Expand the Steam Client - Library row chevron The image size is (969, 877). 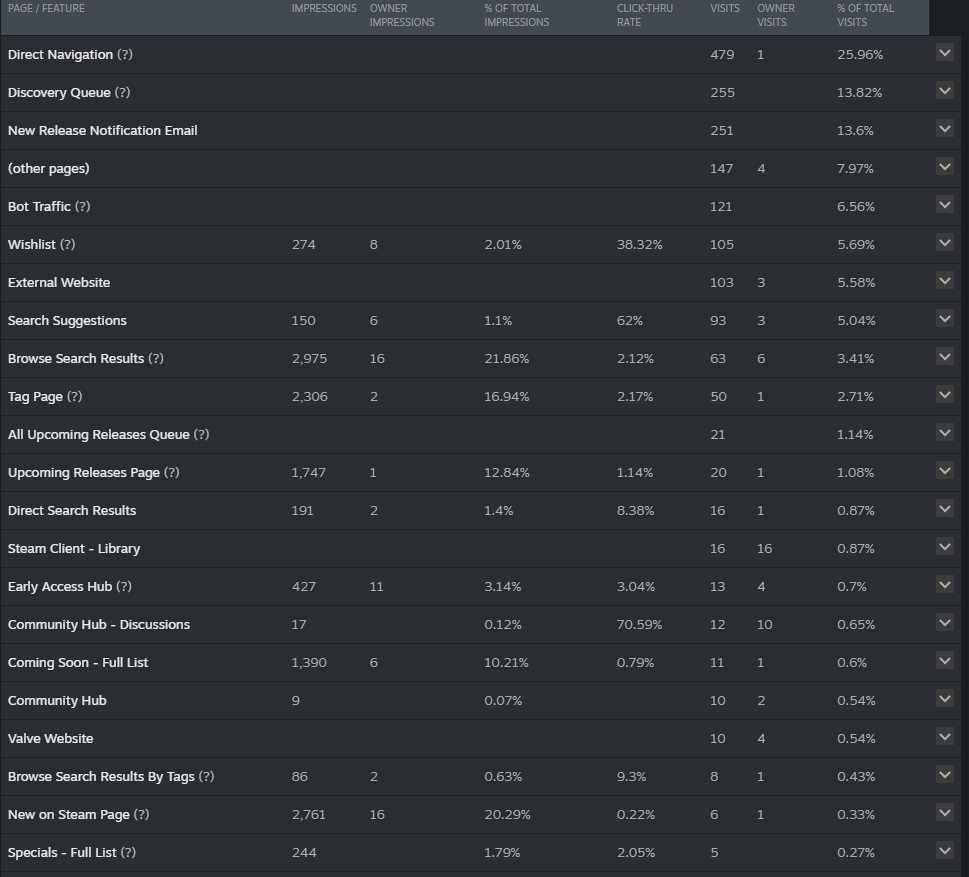point(944,547)
